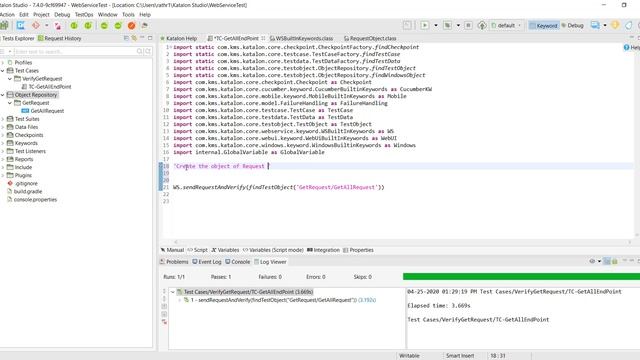Switch to Variables (Script mode) tab
640x360 pixels.
(x=273, y=250)
